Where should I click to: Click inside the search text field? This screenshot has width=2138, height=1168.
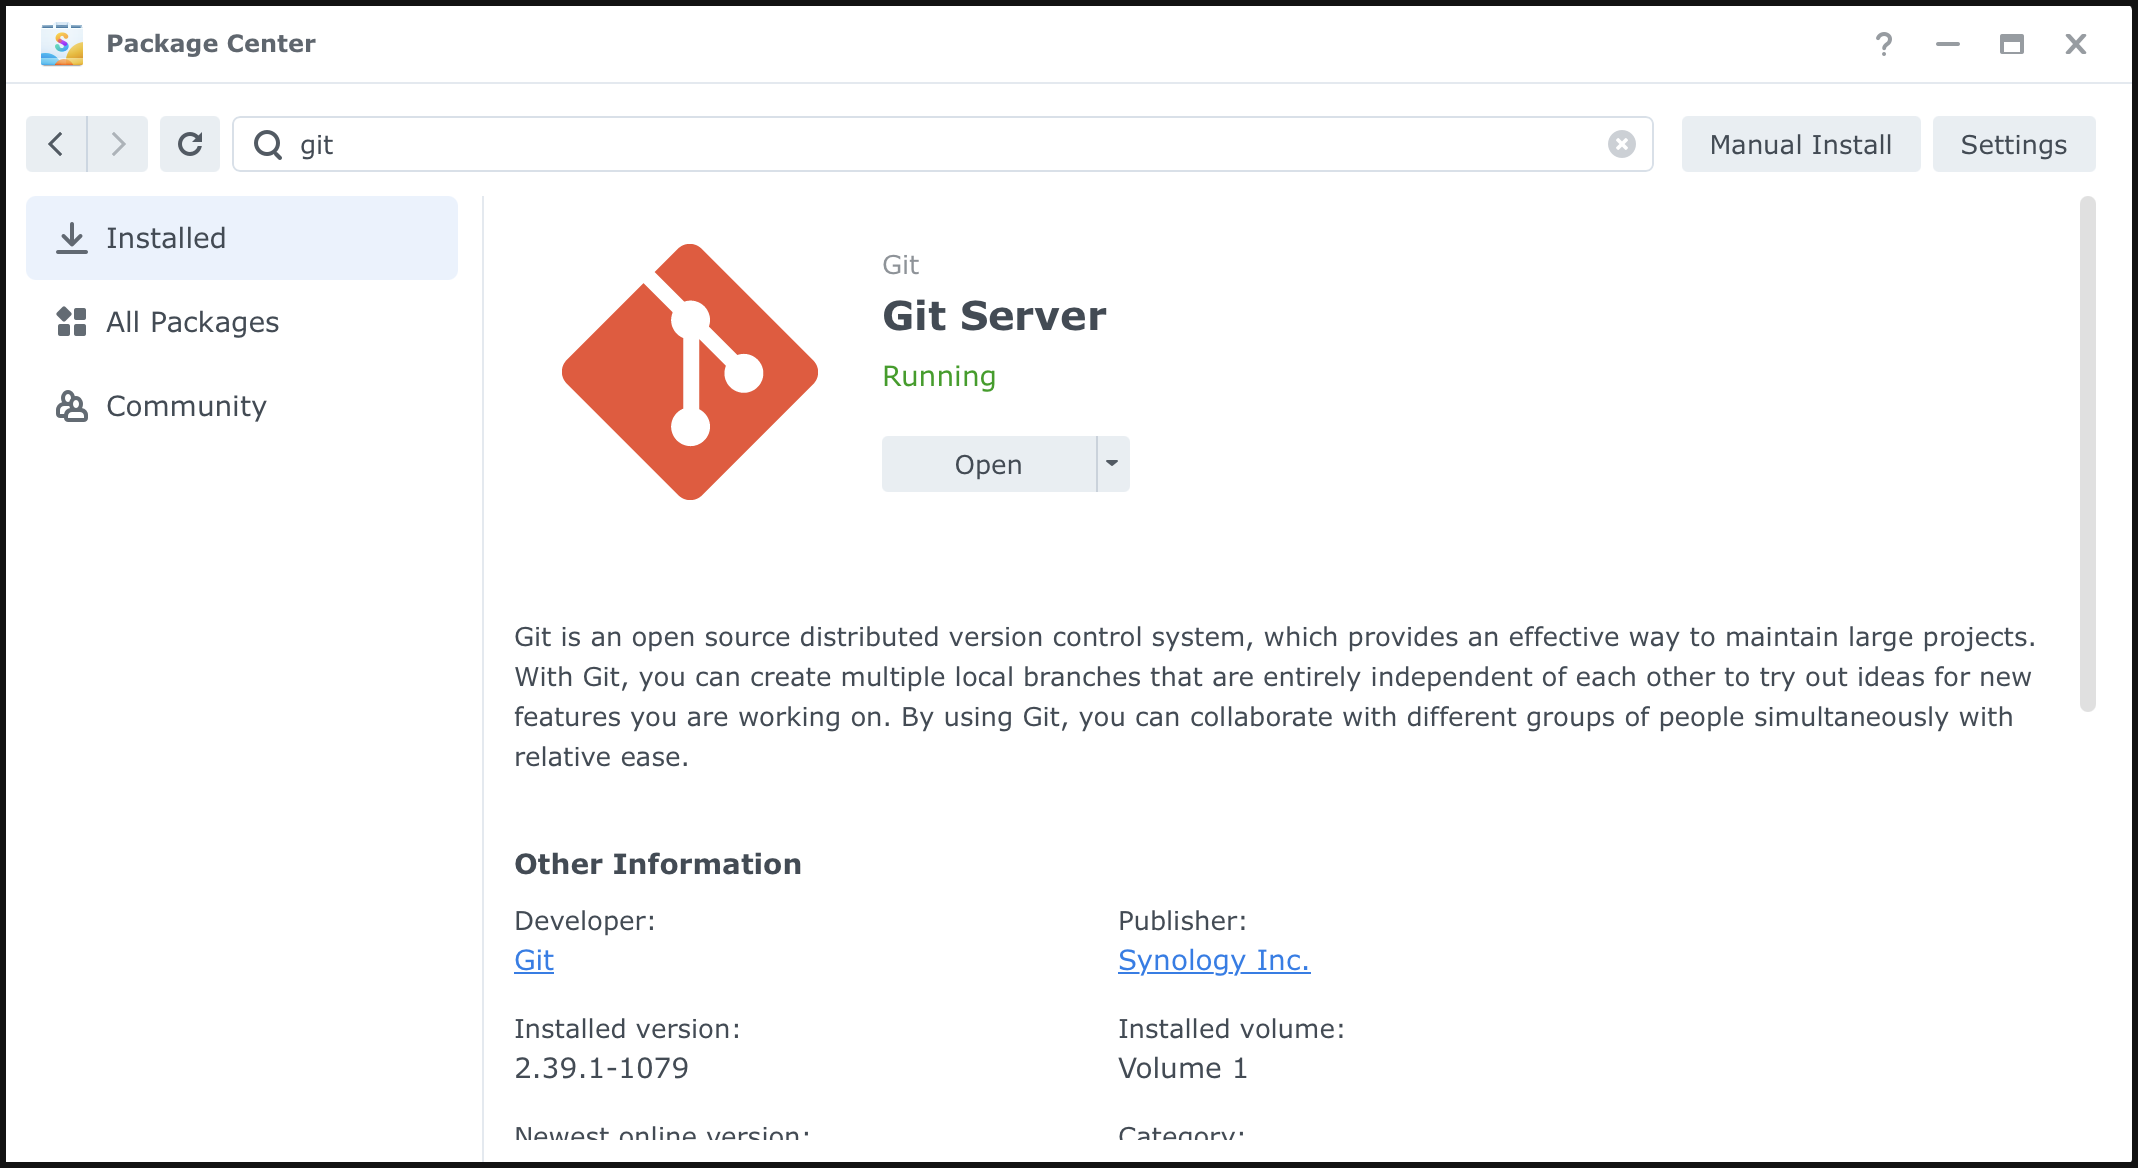(x=940, y=145)
